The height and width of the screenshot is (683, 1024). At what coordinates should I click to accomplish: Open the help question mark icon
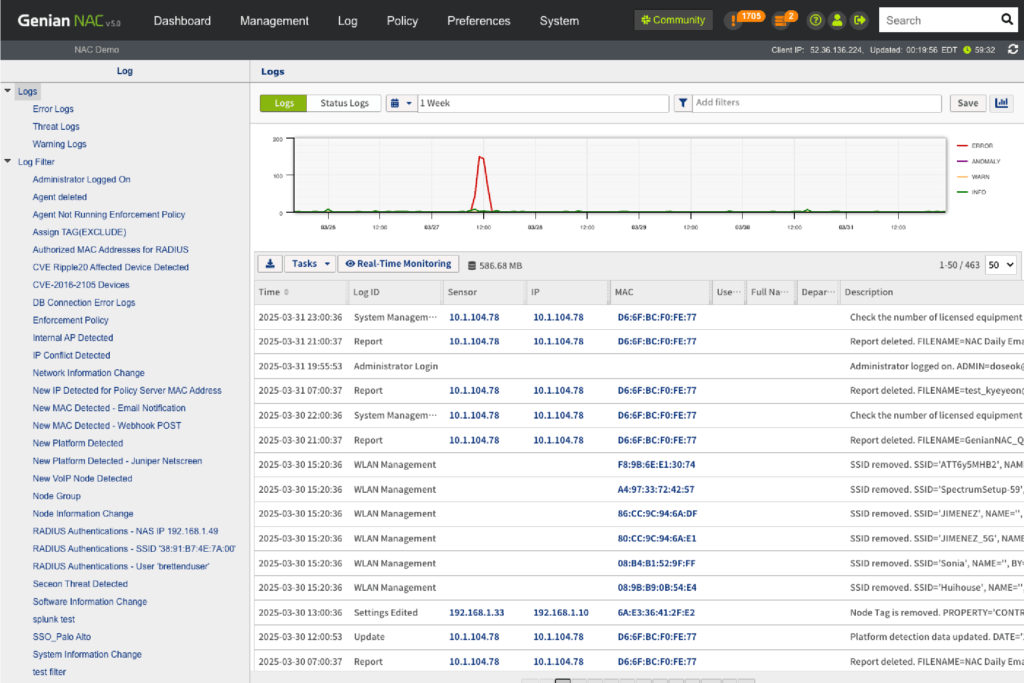click(x=815, y=20)
